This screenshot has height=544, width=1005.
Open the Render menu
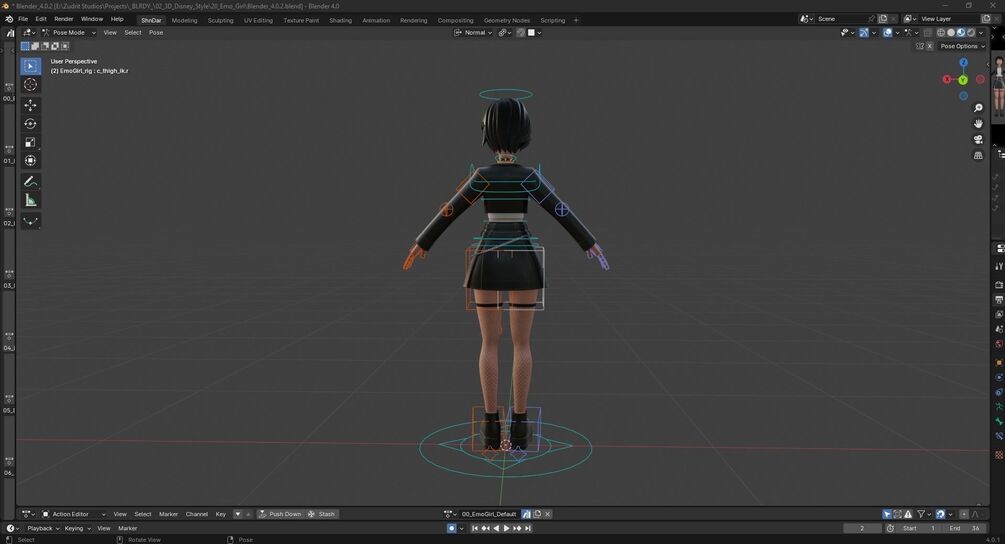63,19
